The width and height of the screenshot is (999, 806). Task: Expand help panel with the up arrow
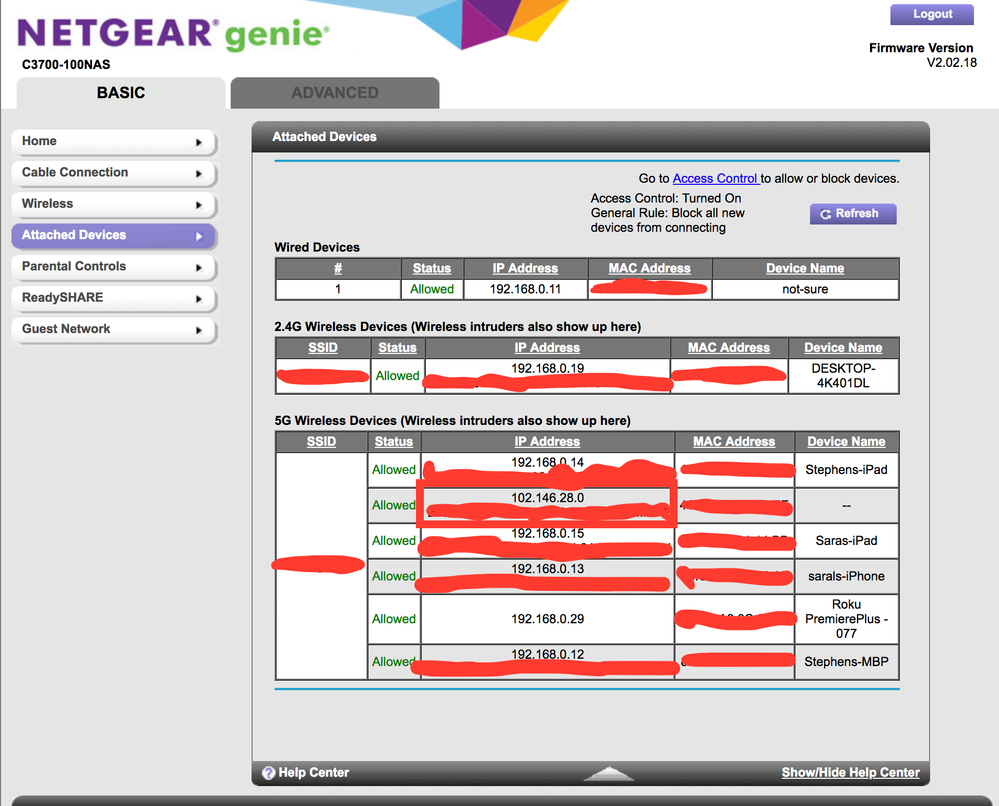[608, 774]
